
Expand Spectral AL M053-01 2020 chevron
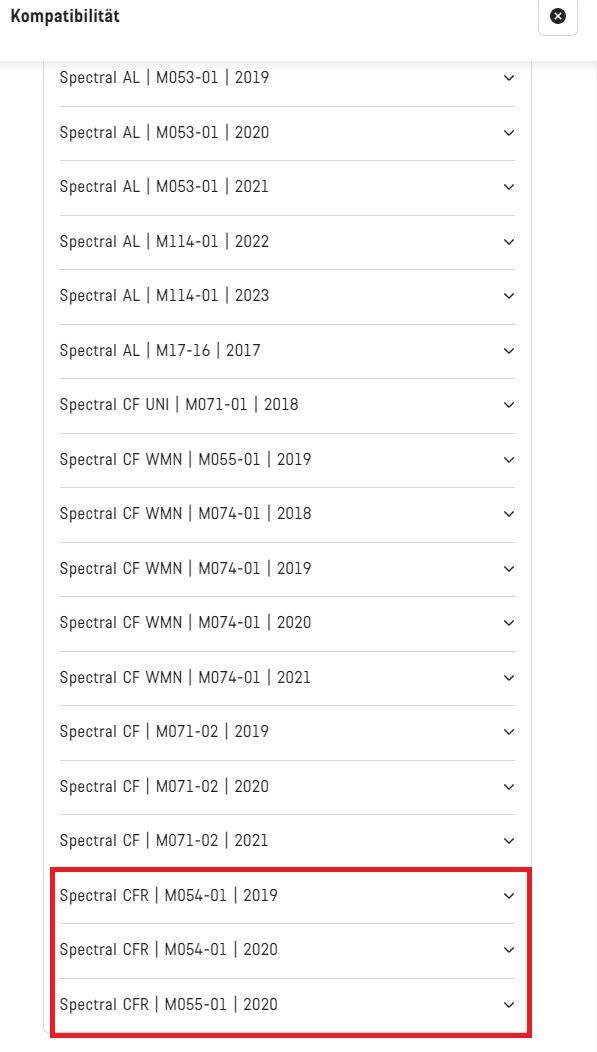(x=509, y=133)
